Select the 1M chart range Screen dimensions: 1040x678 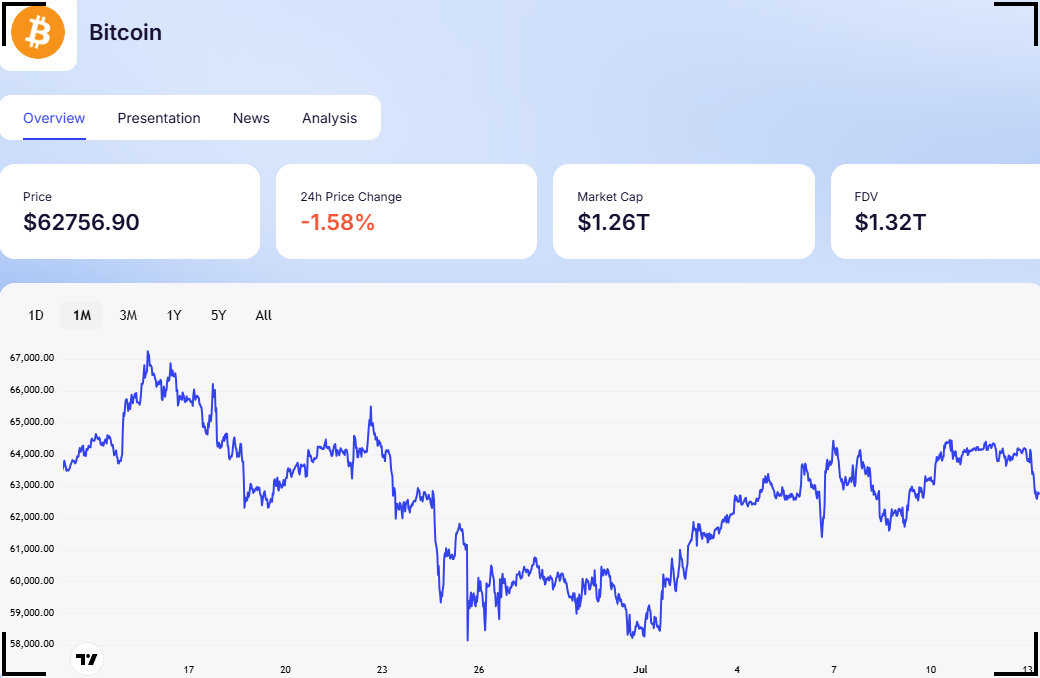[82, 315]
